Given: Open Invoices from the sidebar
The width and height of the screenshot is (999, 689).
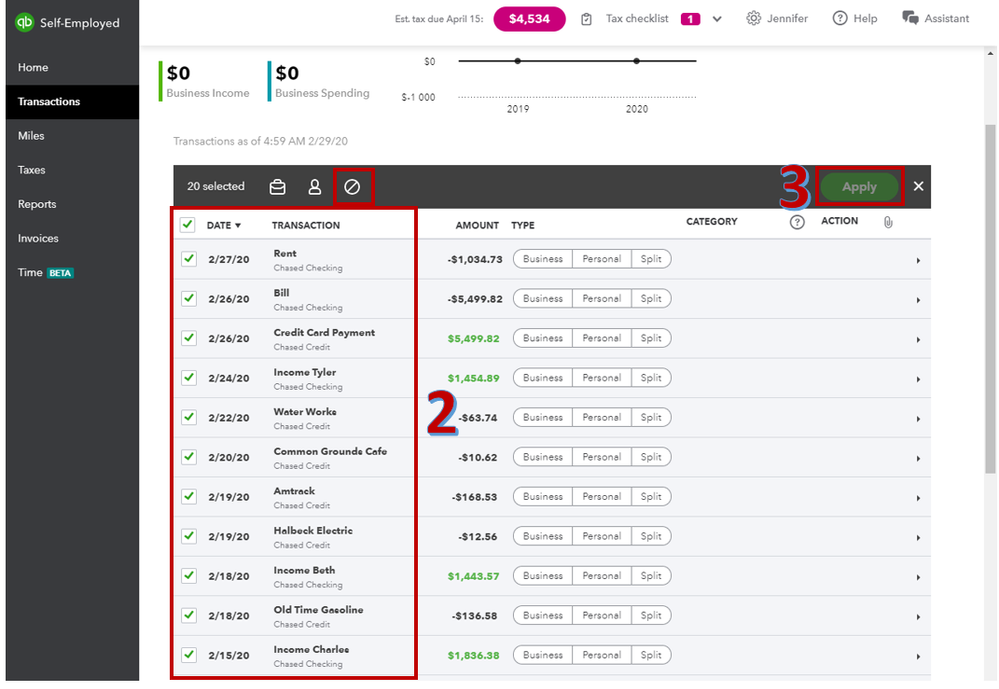Looking at the screenshot, I should tap(72, 238).
